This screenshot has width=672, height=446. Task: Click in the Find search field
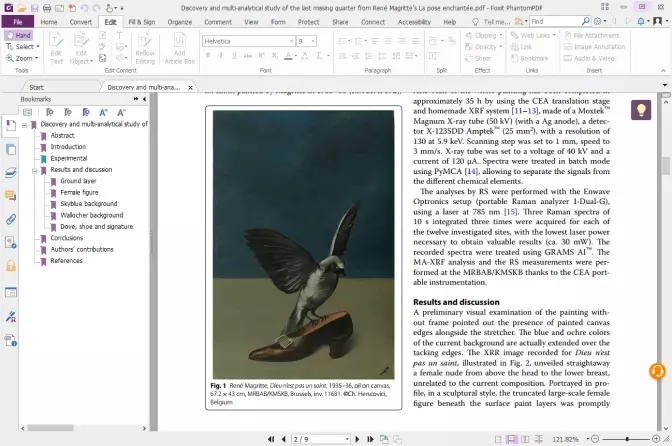point(555,21)
